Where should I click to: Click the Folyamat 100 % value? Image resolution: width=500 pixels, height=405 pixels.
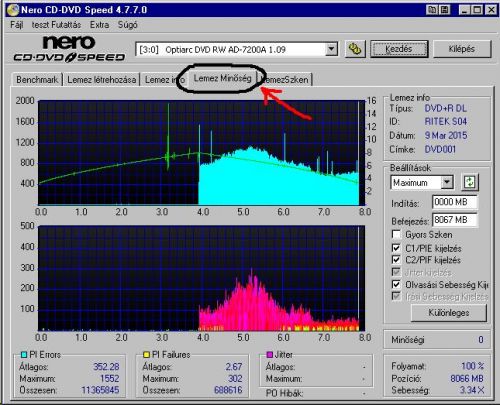coord(473,366)
